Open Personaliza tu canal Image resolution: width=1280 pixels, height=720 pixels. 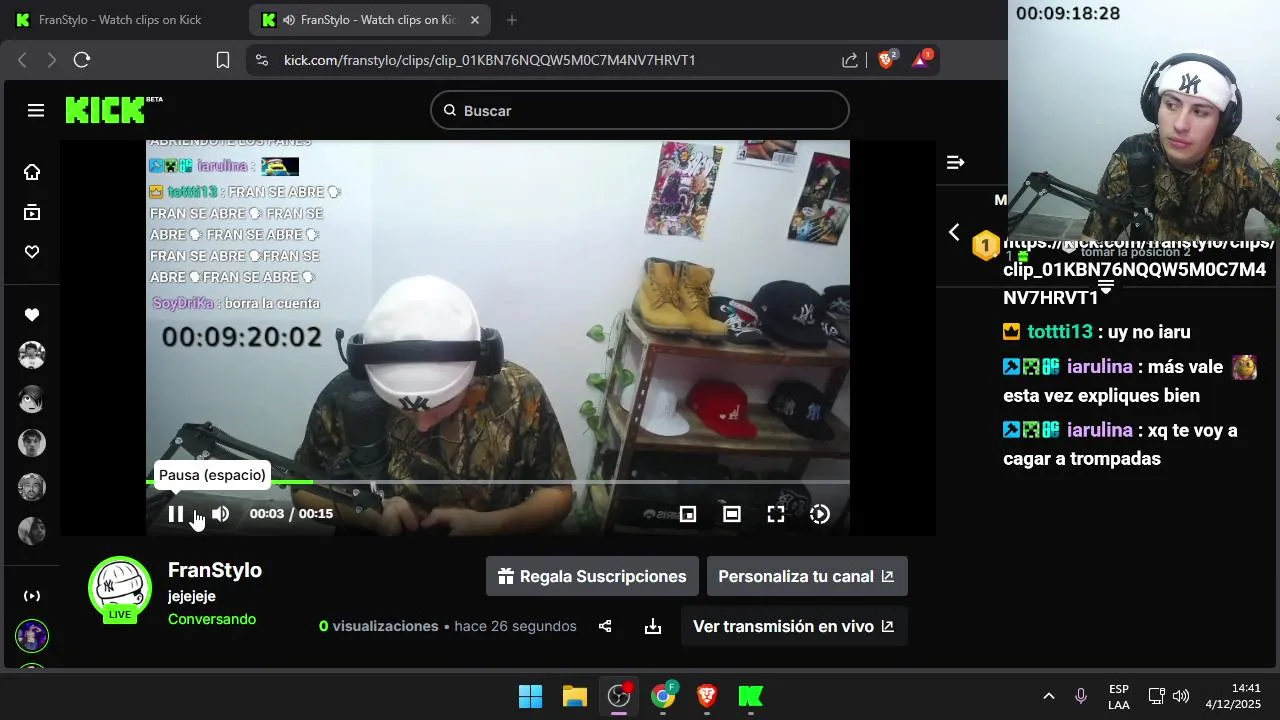click(807, 576)
